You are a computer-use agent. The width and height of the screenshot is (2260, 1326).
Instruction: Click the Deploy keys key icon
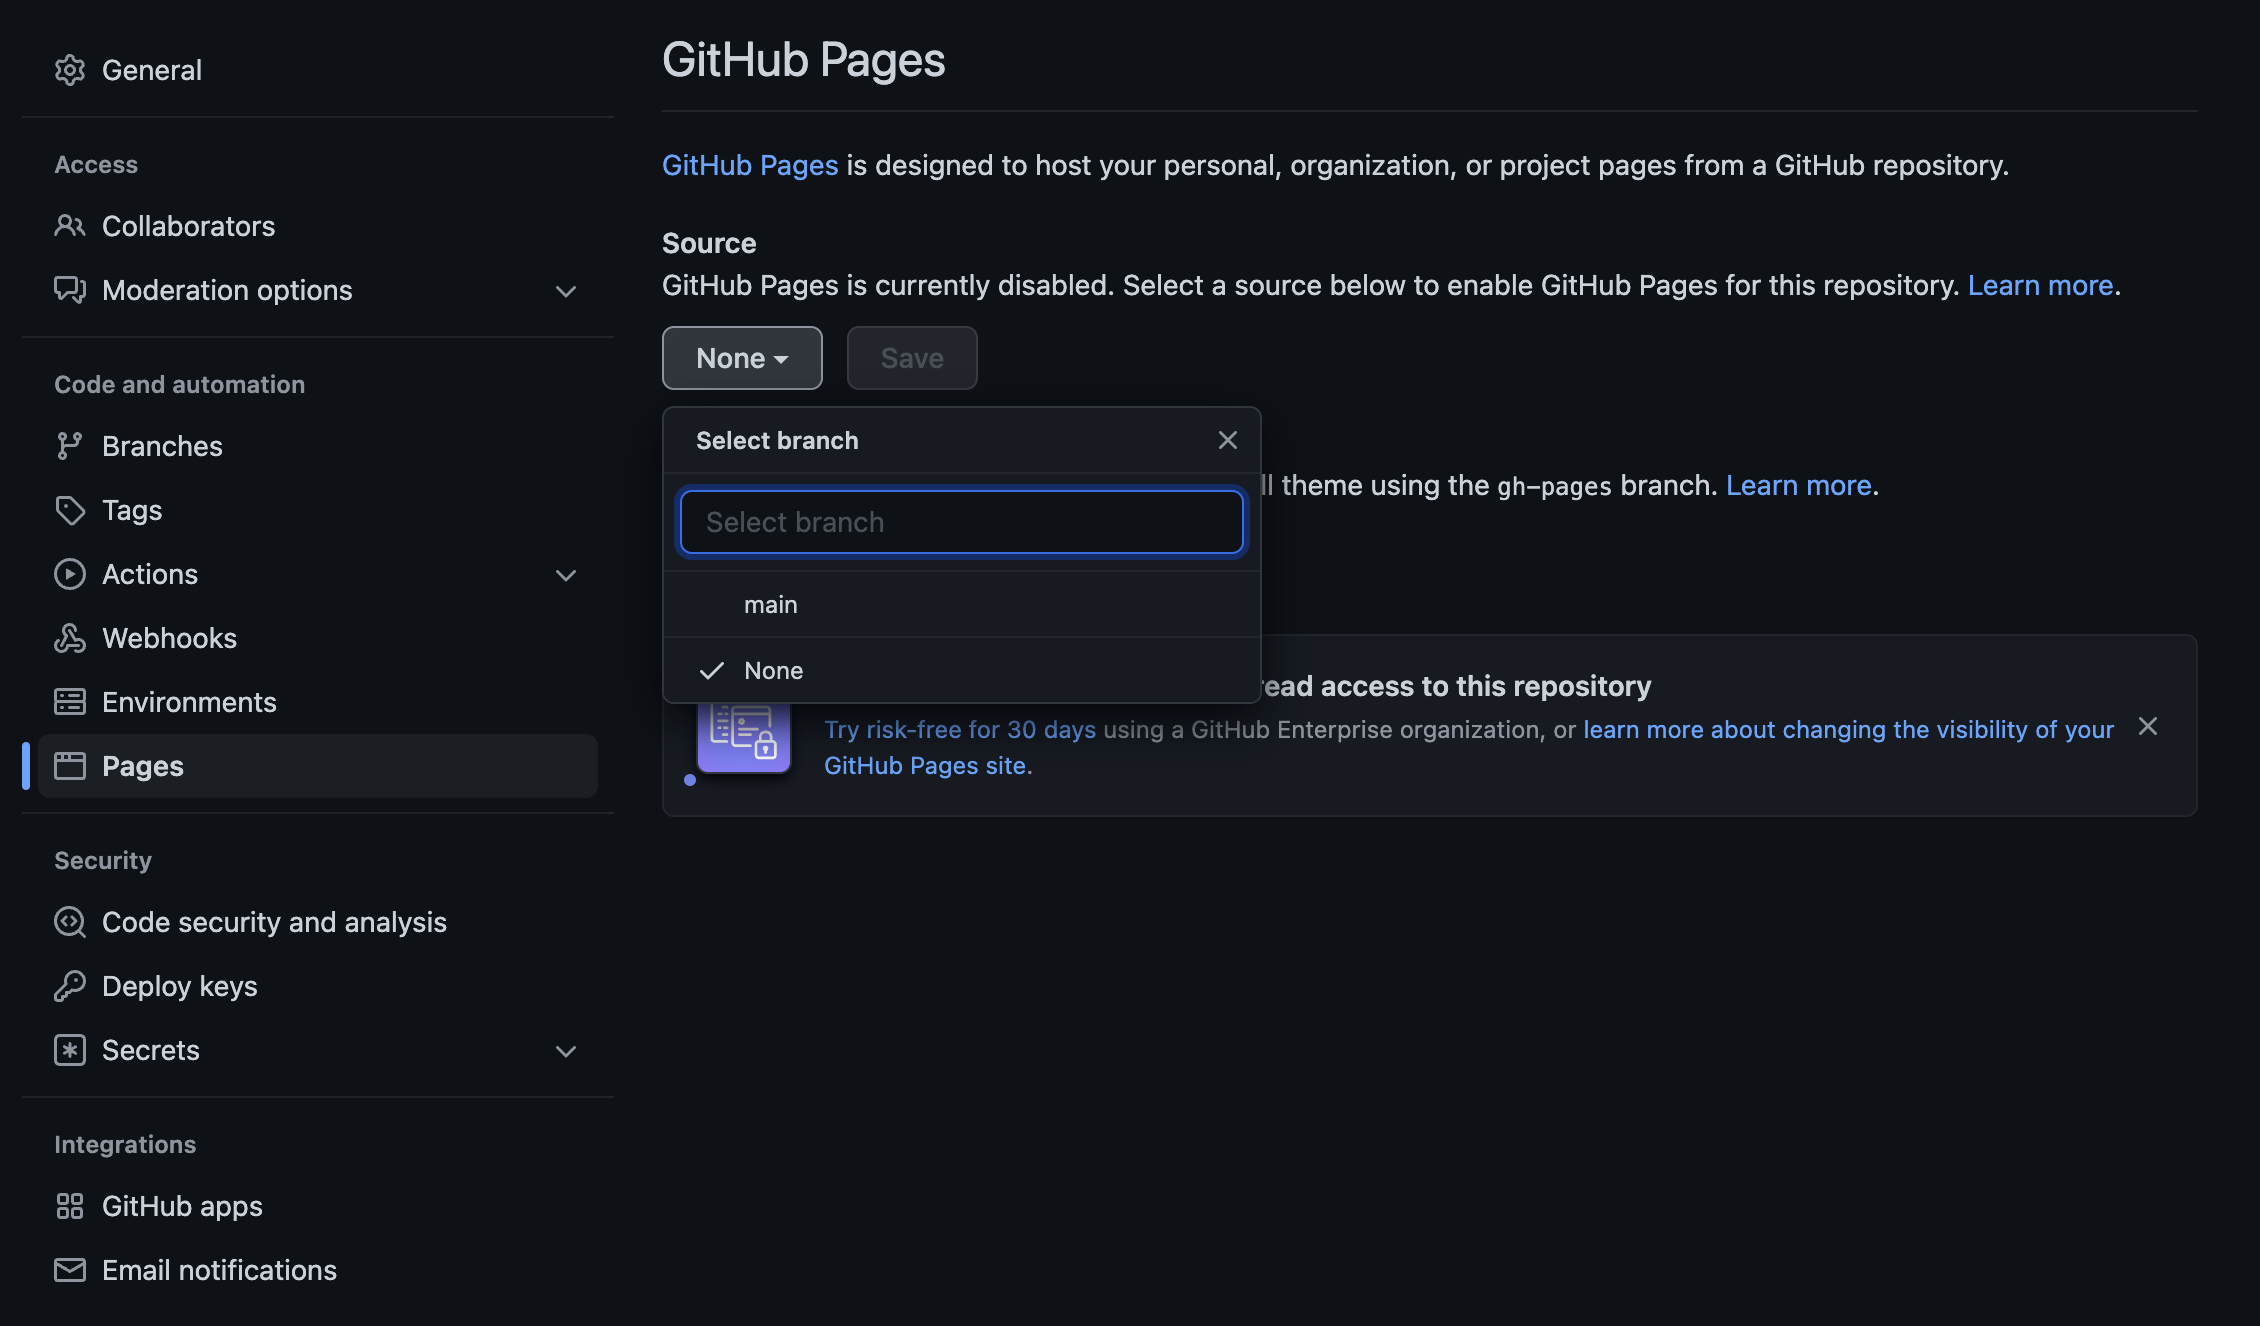70,986
